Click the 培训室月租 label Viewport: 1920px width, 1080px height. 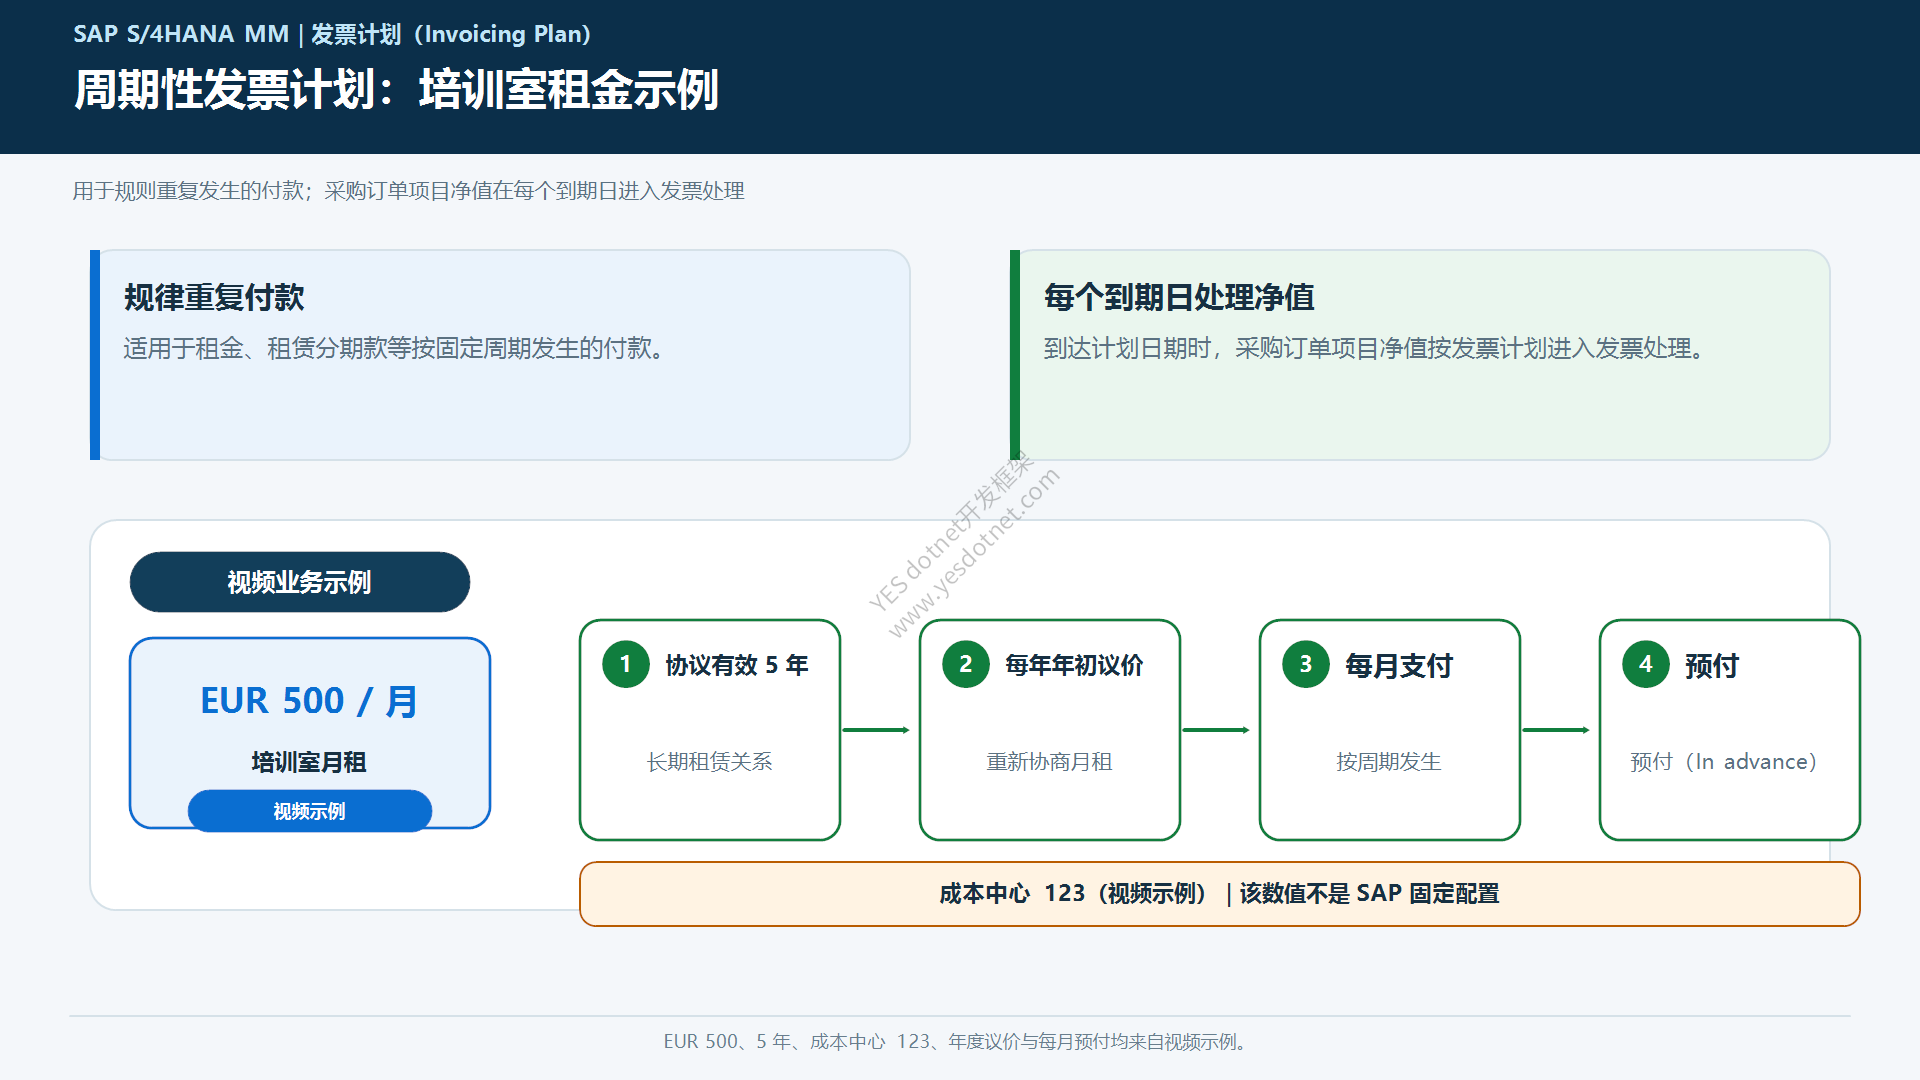coord(309,762)
